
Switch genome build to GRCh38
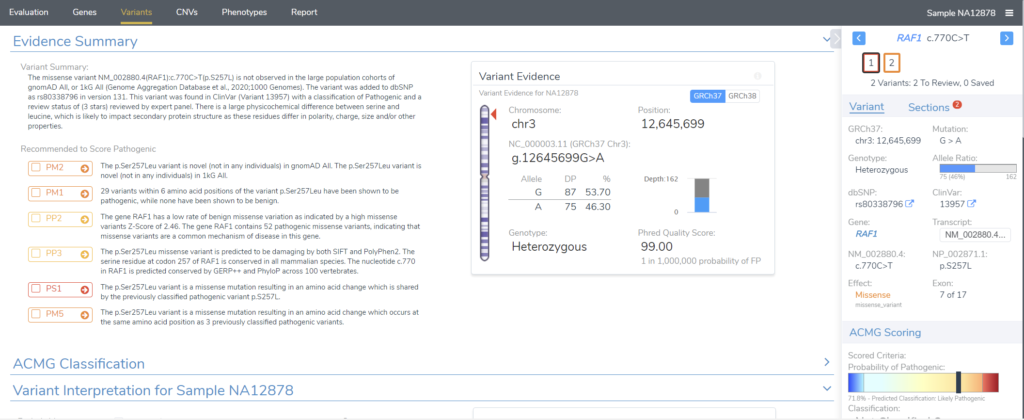click(x=742, y=96)
